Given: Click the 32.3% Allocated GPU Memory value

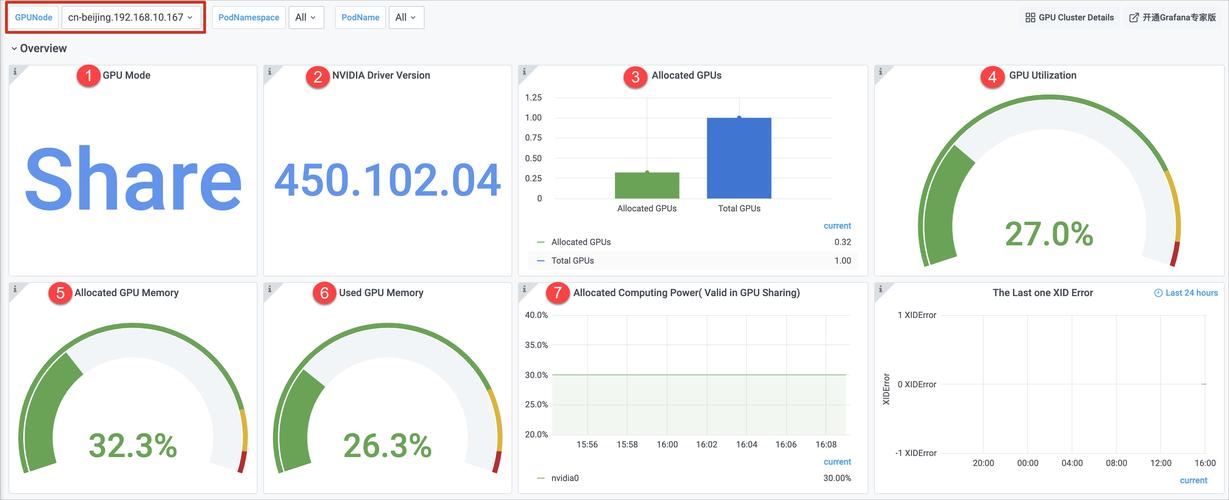Looking at the screenshot, I should pos(133,446).
